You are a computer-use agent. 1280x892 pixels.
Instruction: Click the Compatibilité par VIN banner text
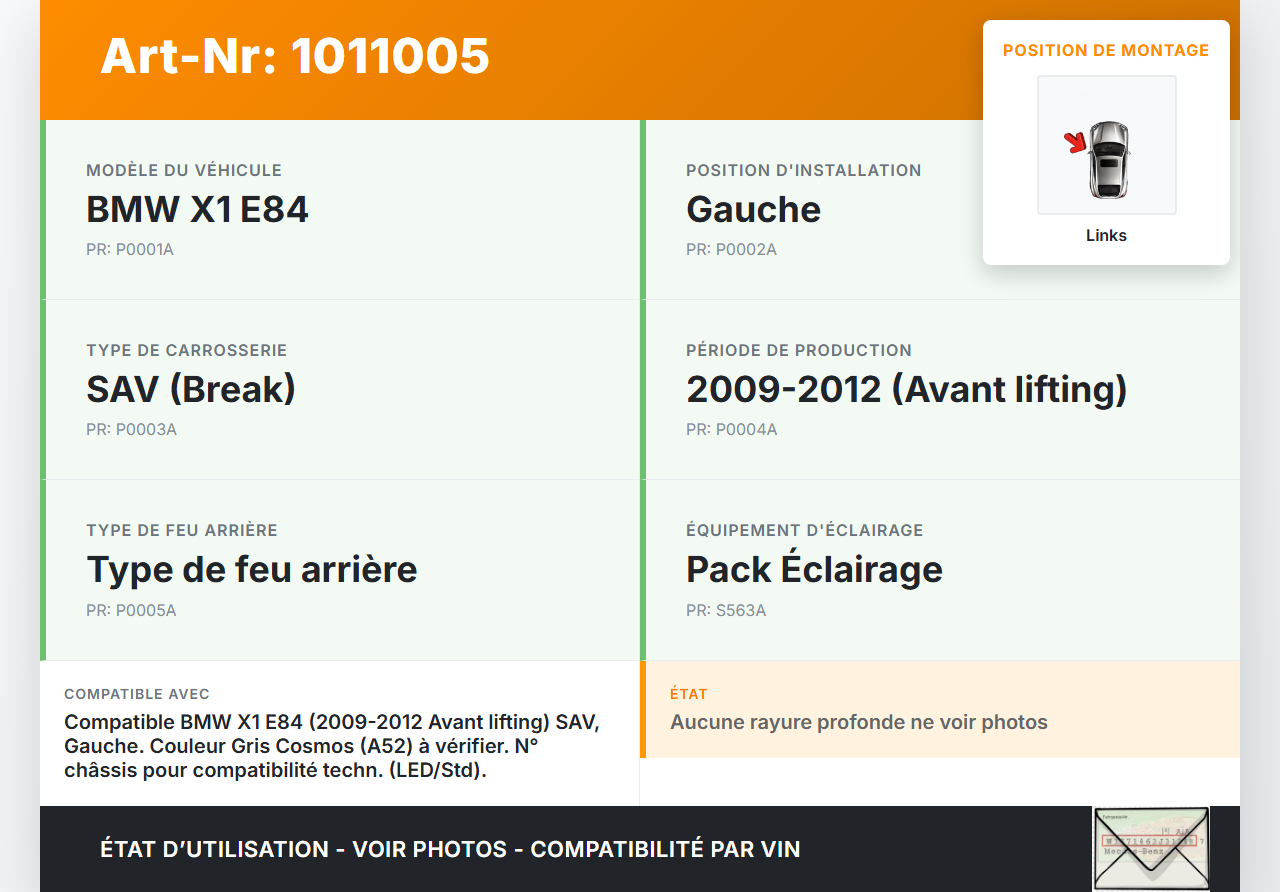tap(665, 849)
